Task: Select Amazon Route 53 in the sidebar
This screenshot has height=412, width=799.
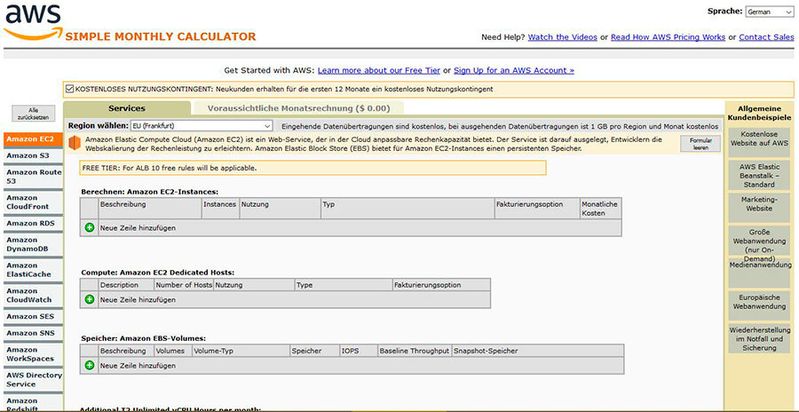Action: tap(33, 176)
